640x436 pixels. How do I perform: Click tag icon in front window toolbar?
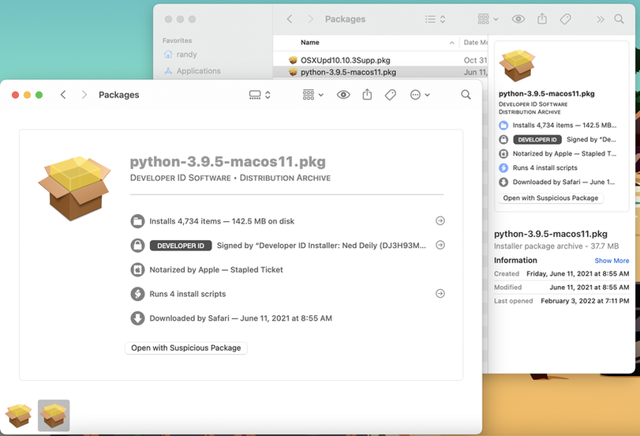pyautogui.click(x=390, y=95)
